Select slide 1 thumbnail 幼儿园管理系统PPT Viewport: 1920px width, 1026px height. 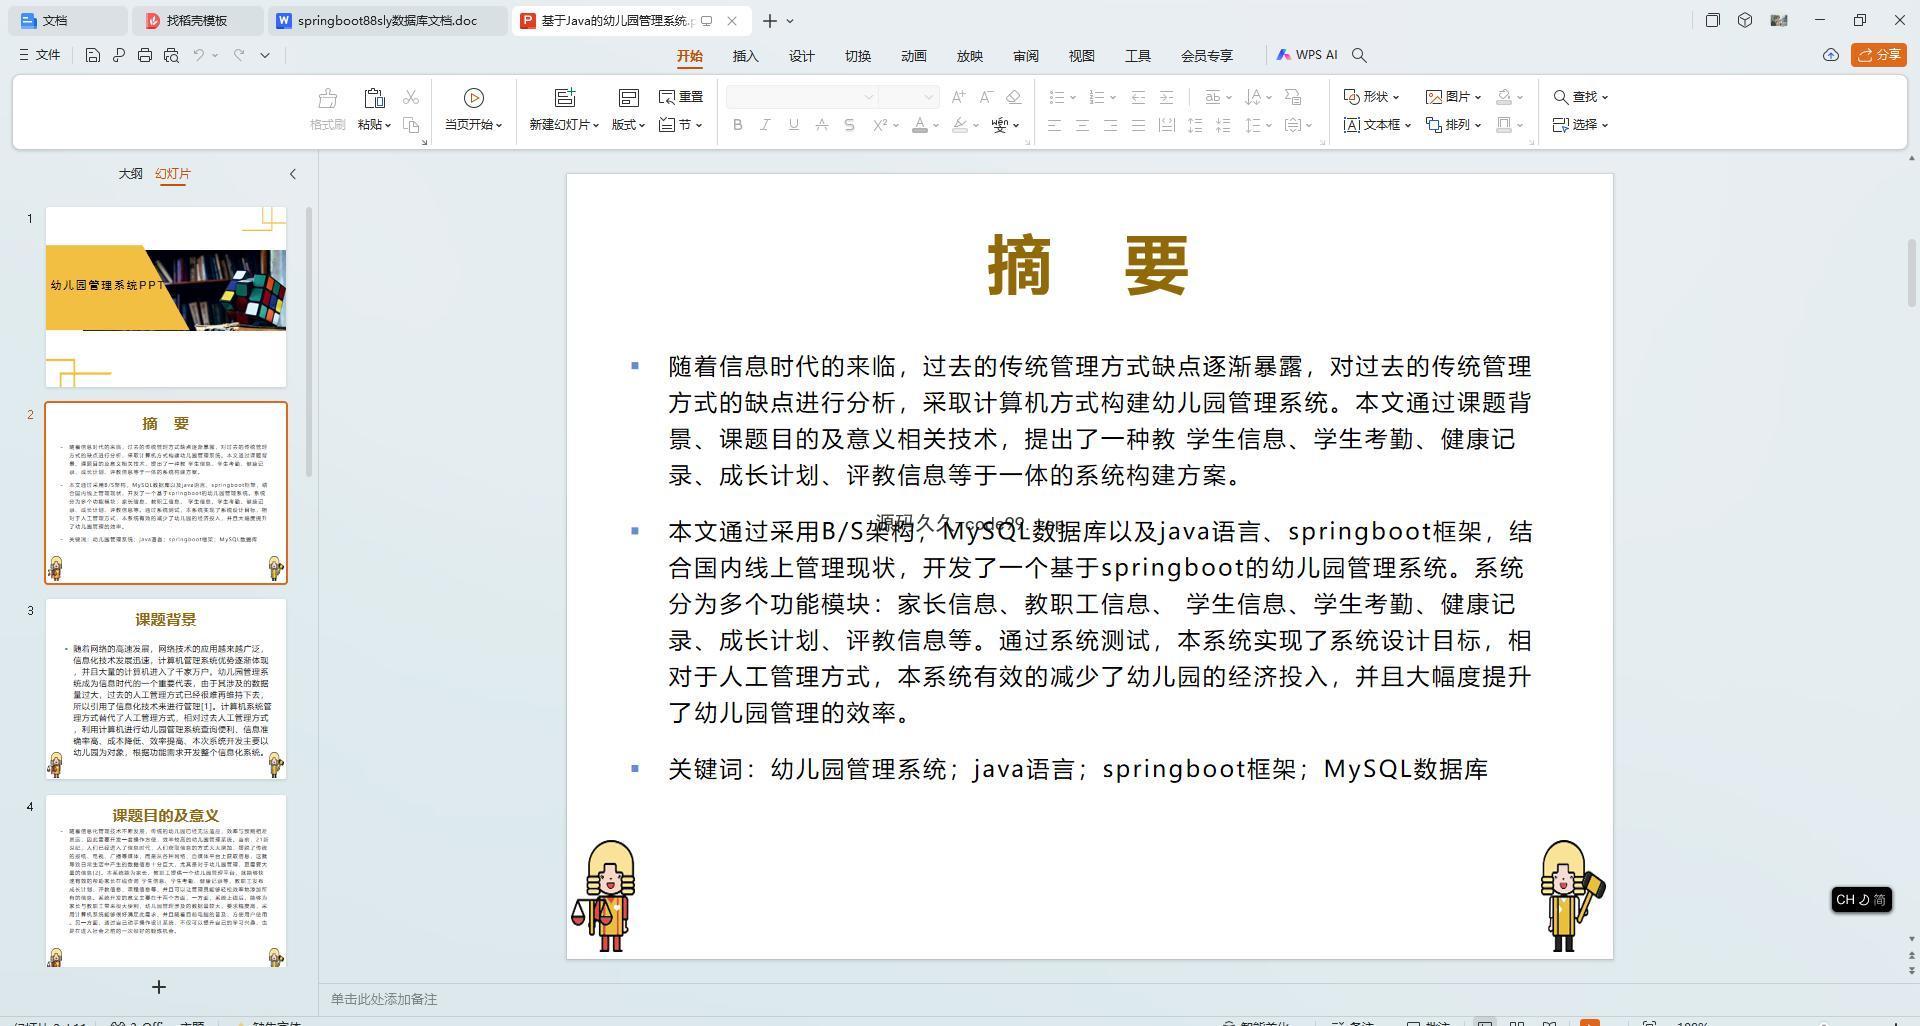click(x=166, y=297)
